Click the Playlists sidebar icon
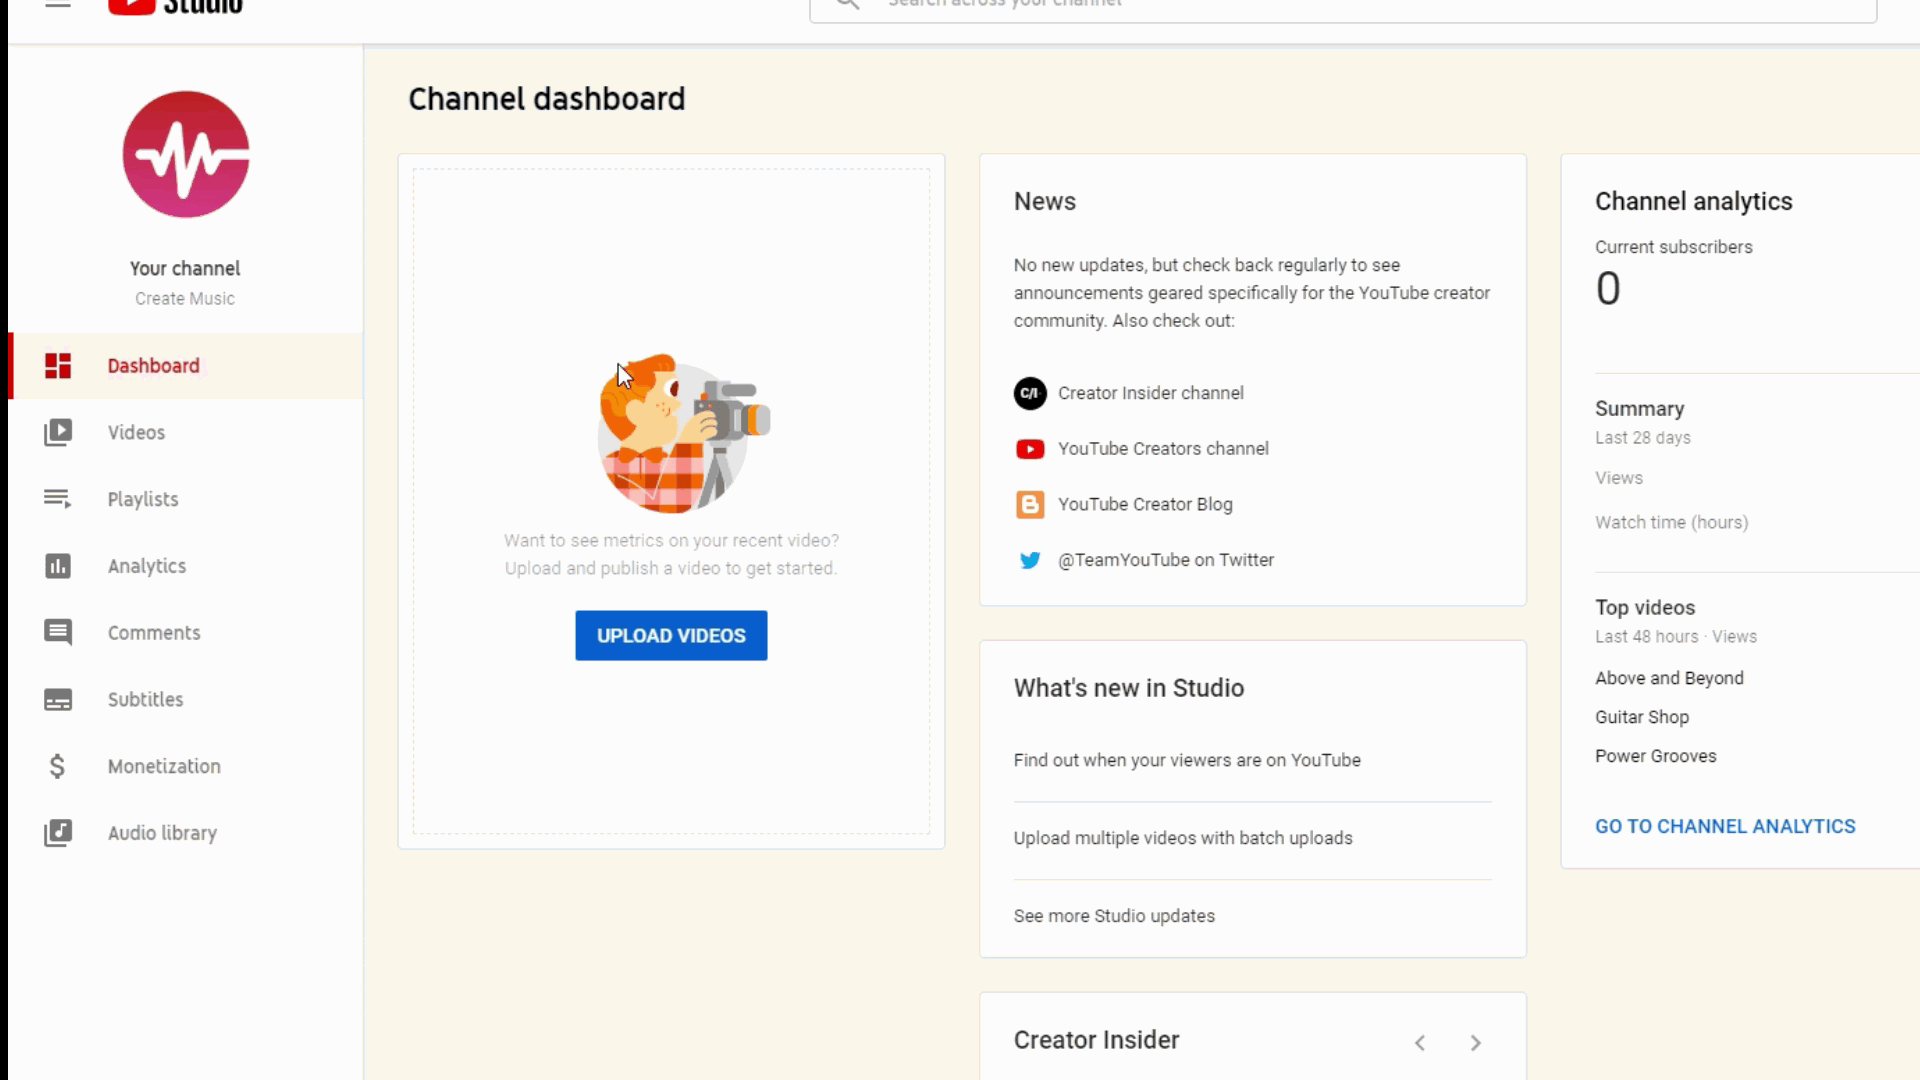Viewport: 1920px width, 1080px height. (58, 499)
